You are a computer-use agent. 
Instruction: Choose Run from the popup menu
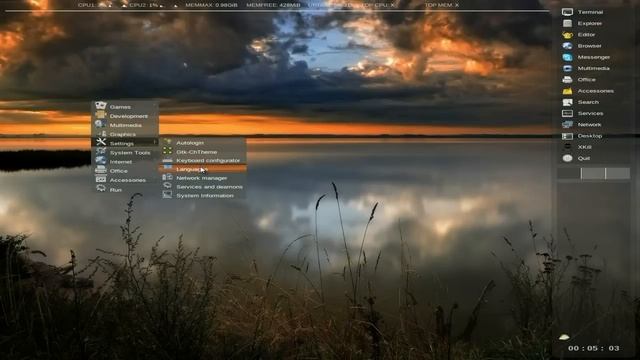[125, 189]
